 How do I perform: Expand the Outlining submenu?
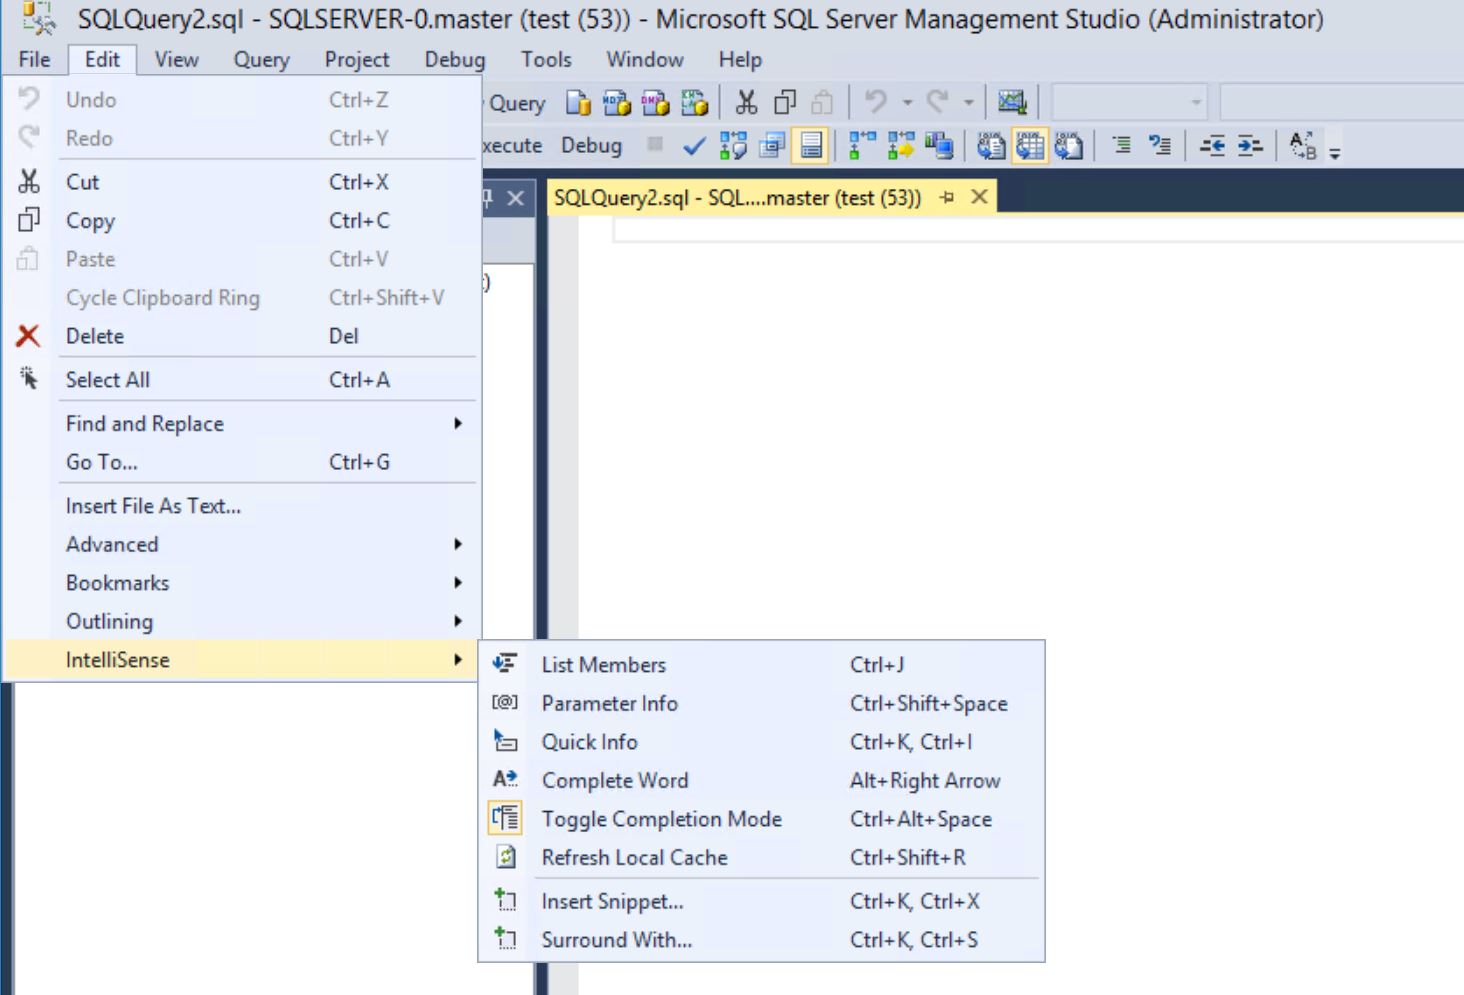[x=241, y=622]
